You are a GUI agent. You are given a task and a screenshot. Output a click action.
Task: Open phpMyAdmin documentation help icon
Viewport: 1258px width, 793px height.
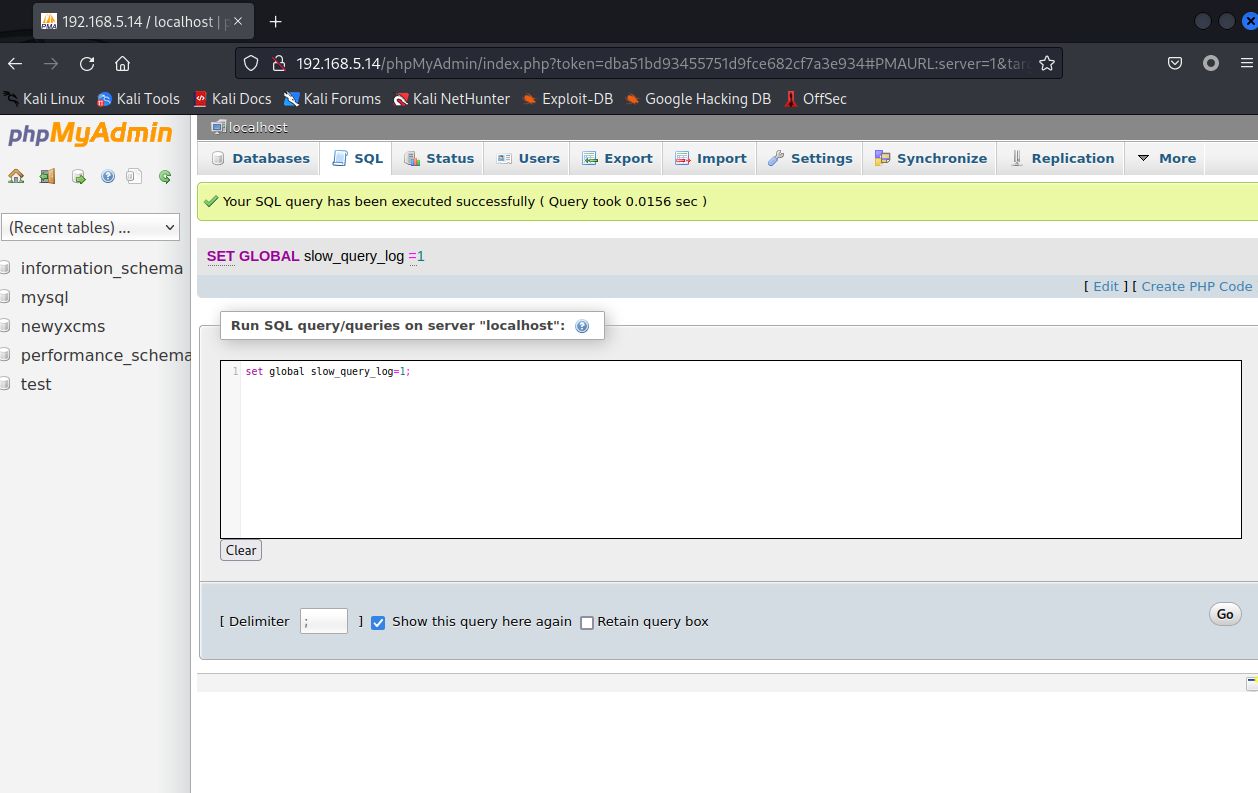click(108, 177)
